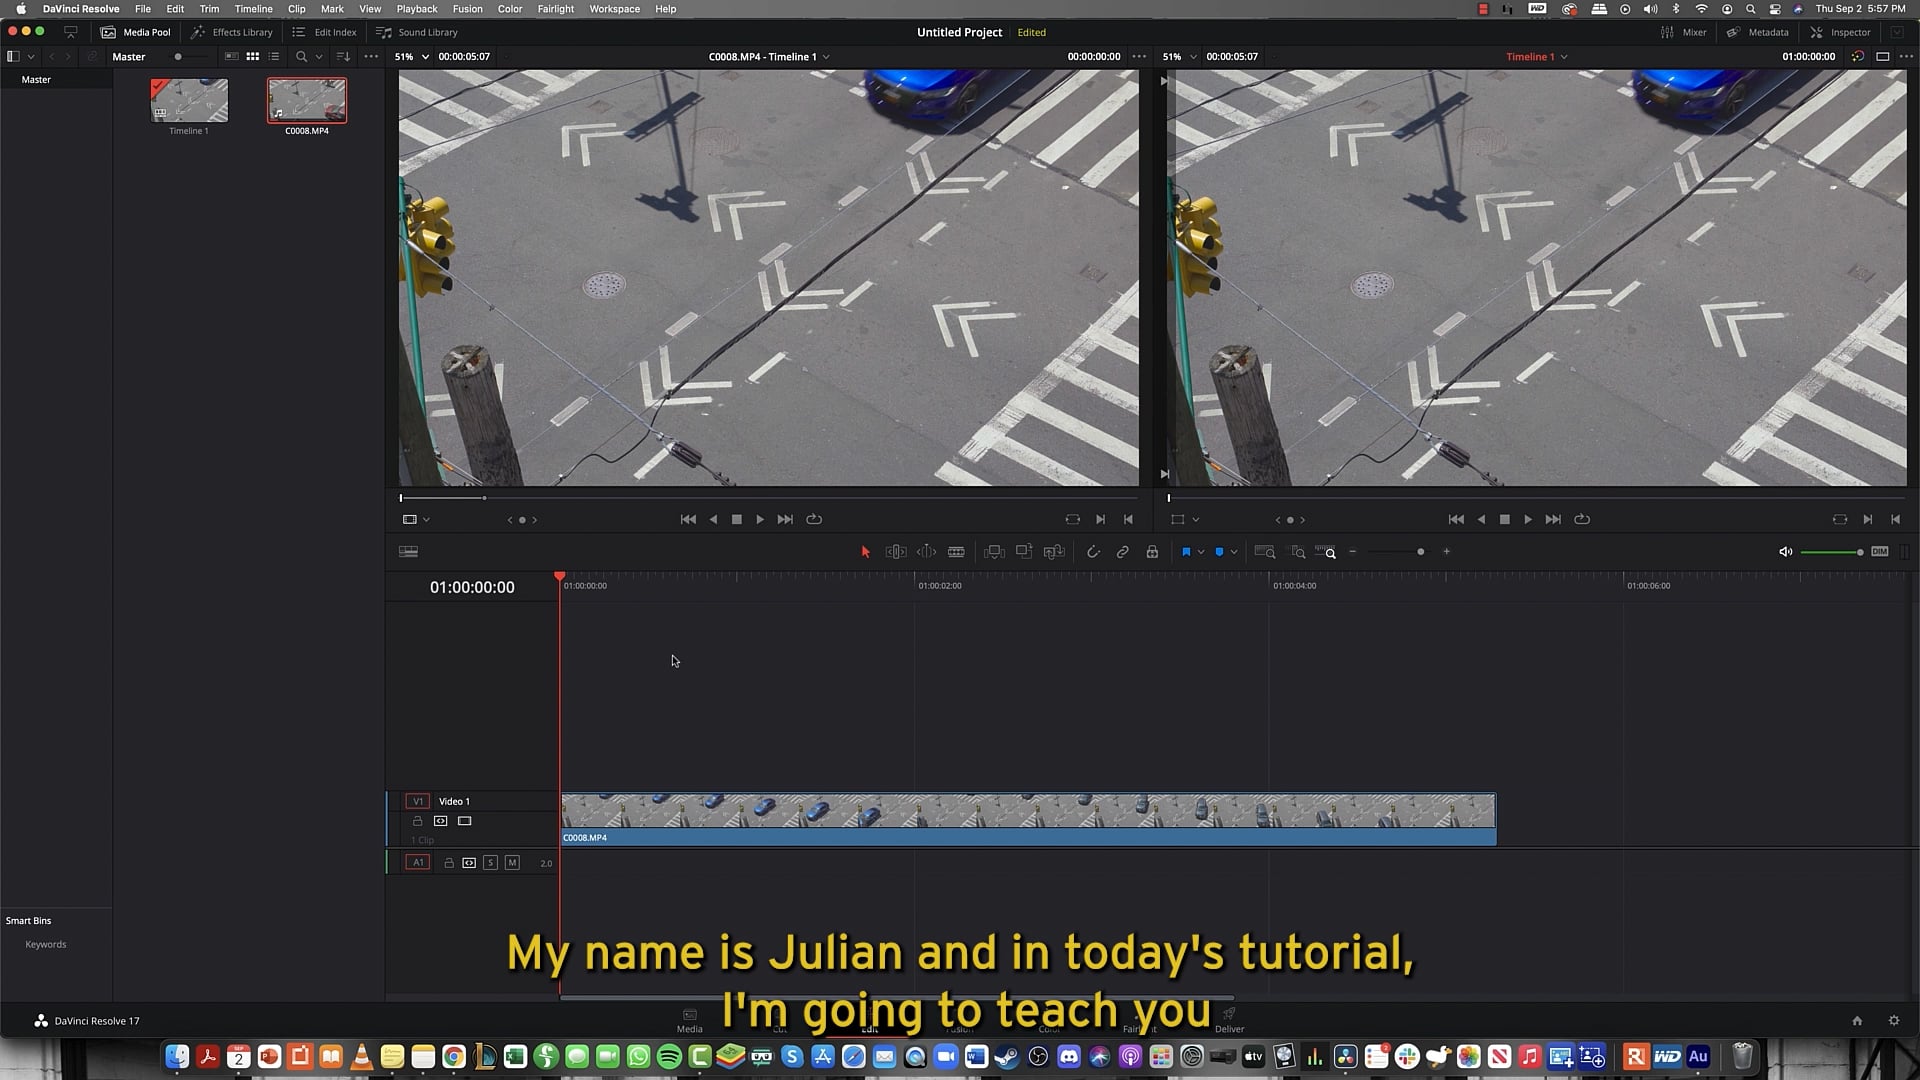
Task: Open the Mixer panel
Action: [x=1686, y=32]
